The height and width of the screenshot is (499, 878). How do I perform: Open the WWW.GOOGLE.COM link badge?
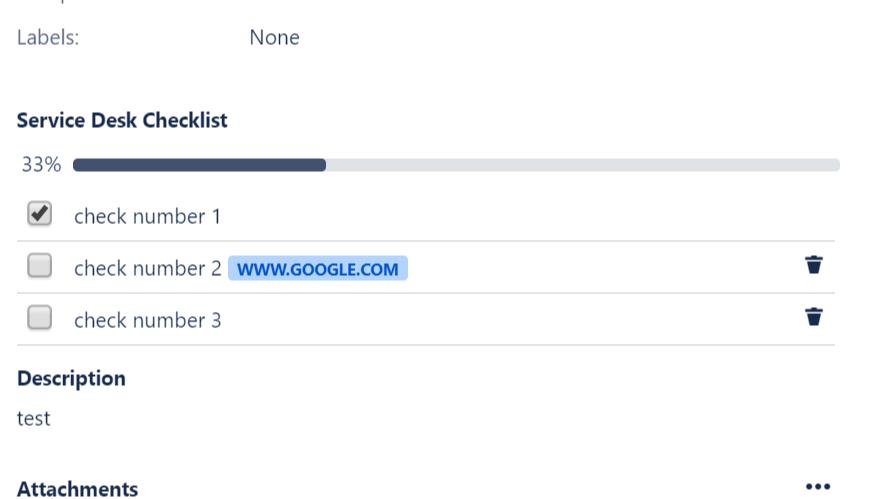point(318,269)
